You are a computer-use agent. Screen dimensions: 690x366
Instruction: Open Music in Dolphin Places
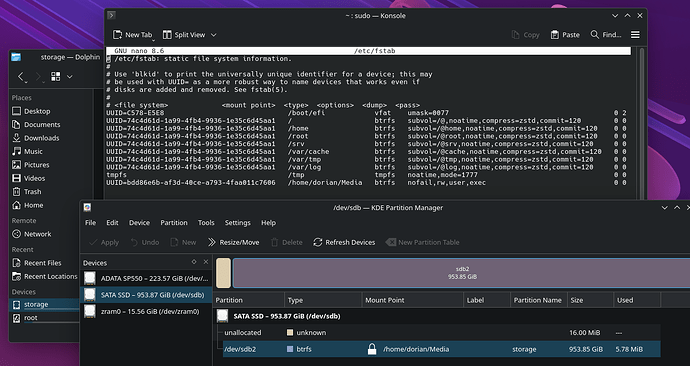[x=27, y=151]
